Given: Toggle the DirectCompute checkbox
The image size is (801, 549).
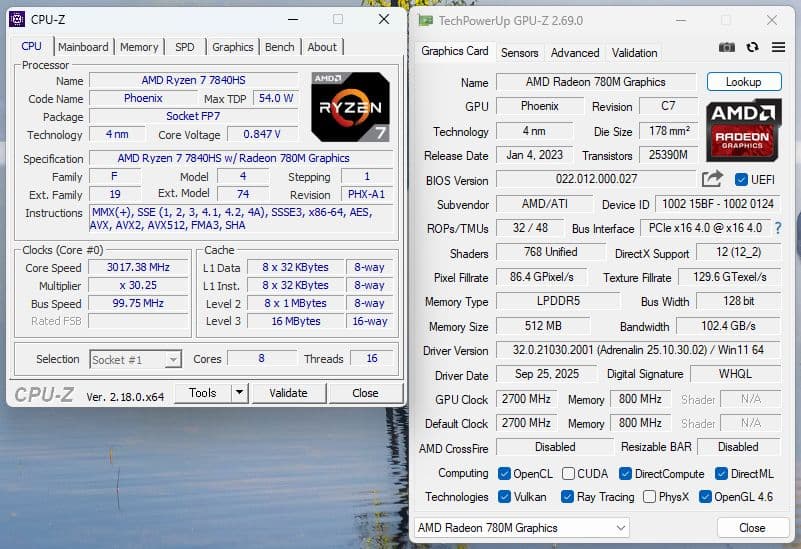Looking at the screenshot, I should pos(625,474).
